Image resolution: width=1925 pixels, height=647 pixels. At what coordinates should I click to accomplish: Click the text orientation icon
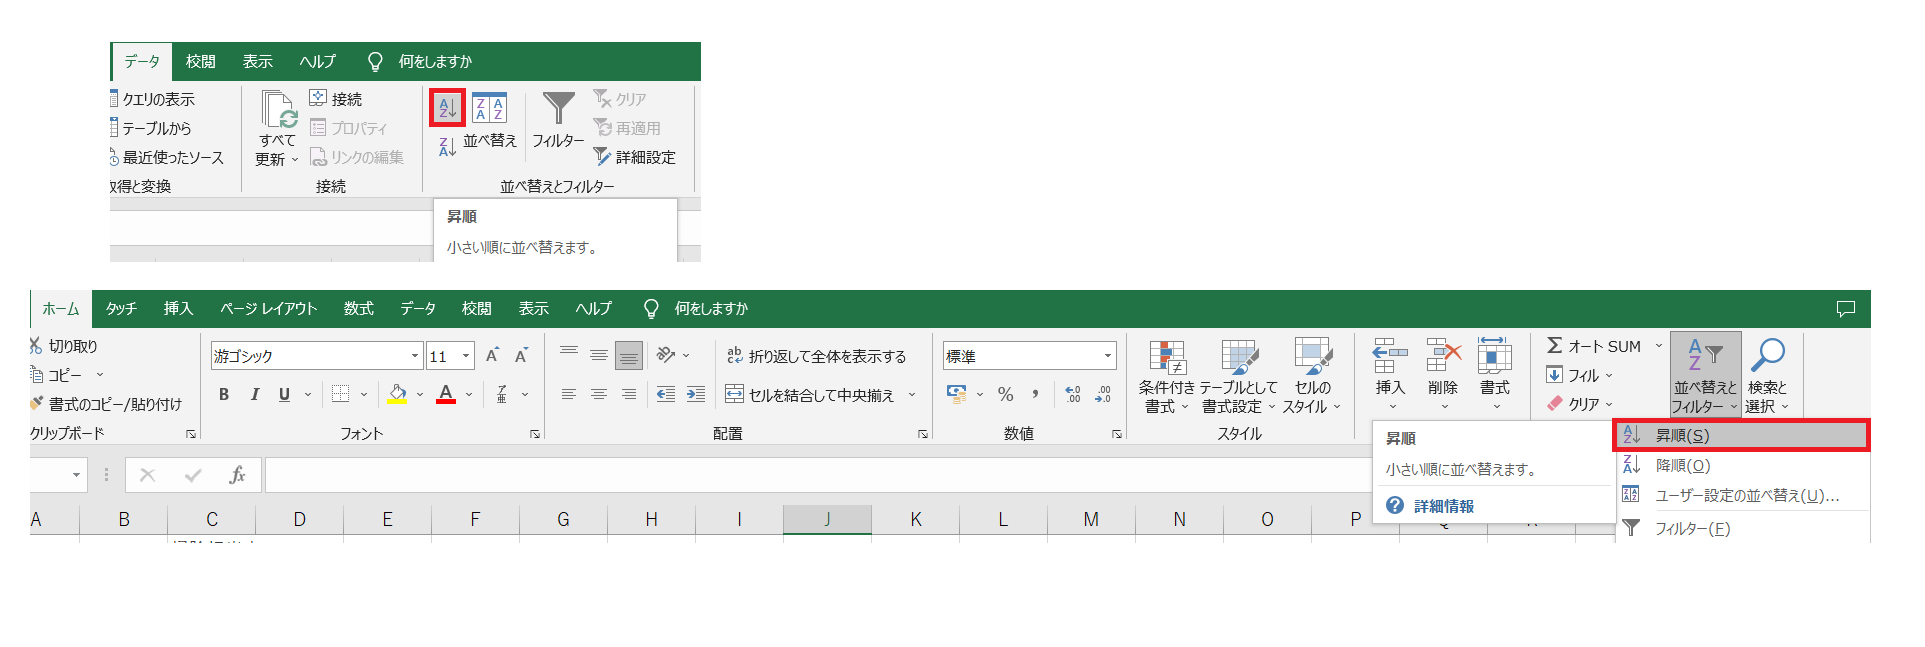(x=665, y=355)
